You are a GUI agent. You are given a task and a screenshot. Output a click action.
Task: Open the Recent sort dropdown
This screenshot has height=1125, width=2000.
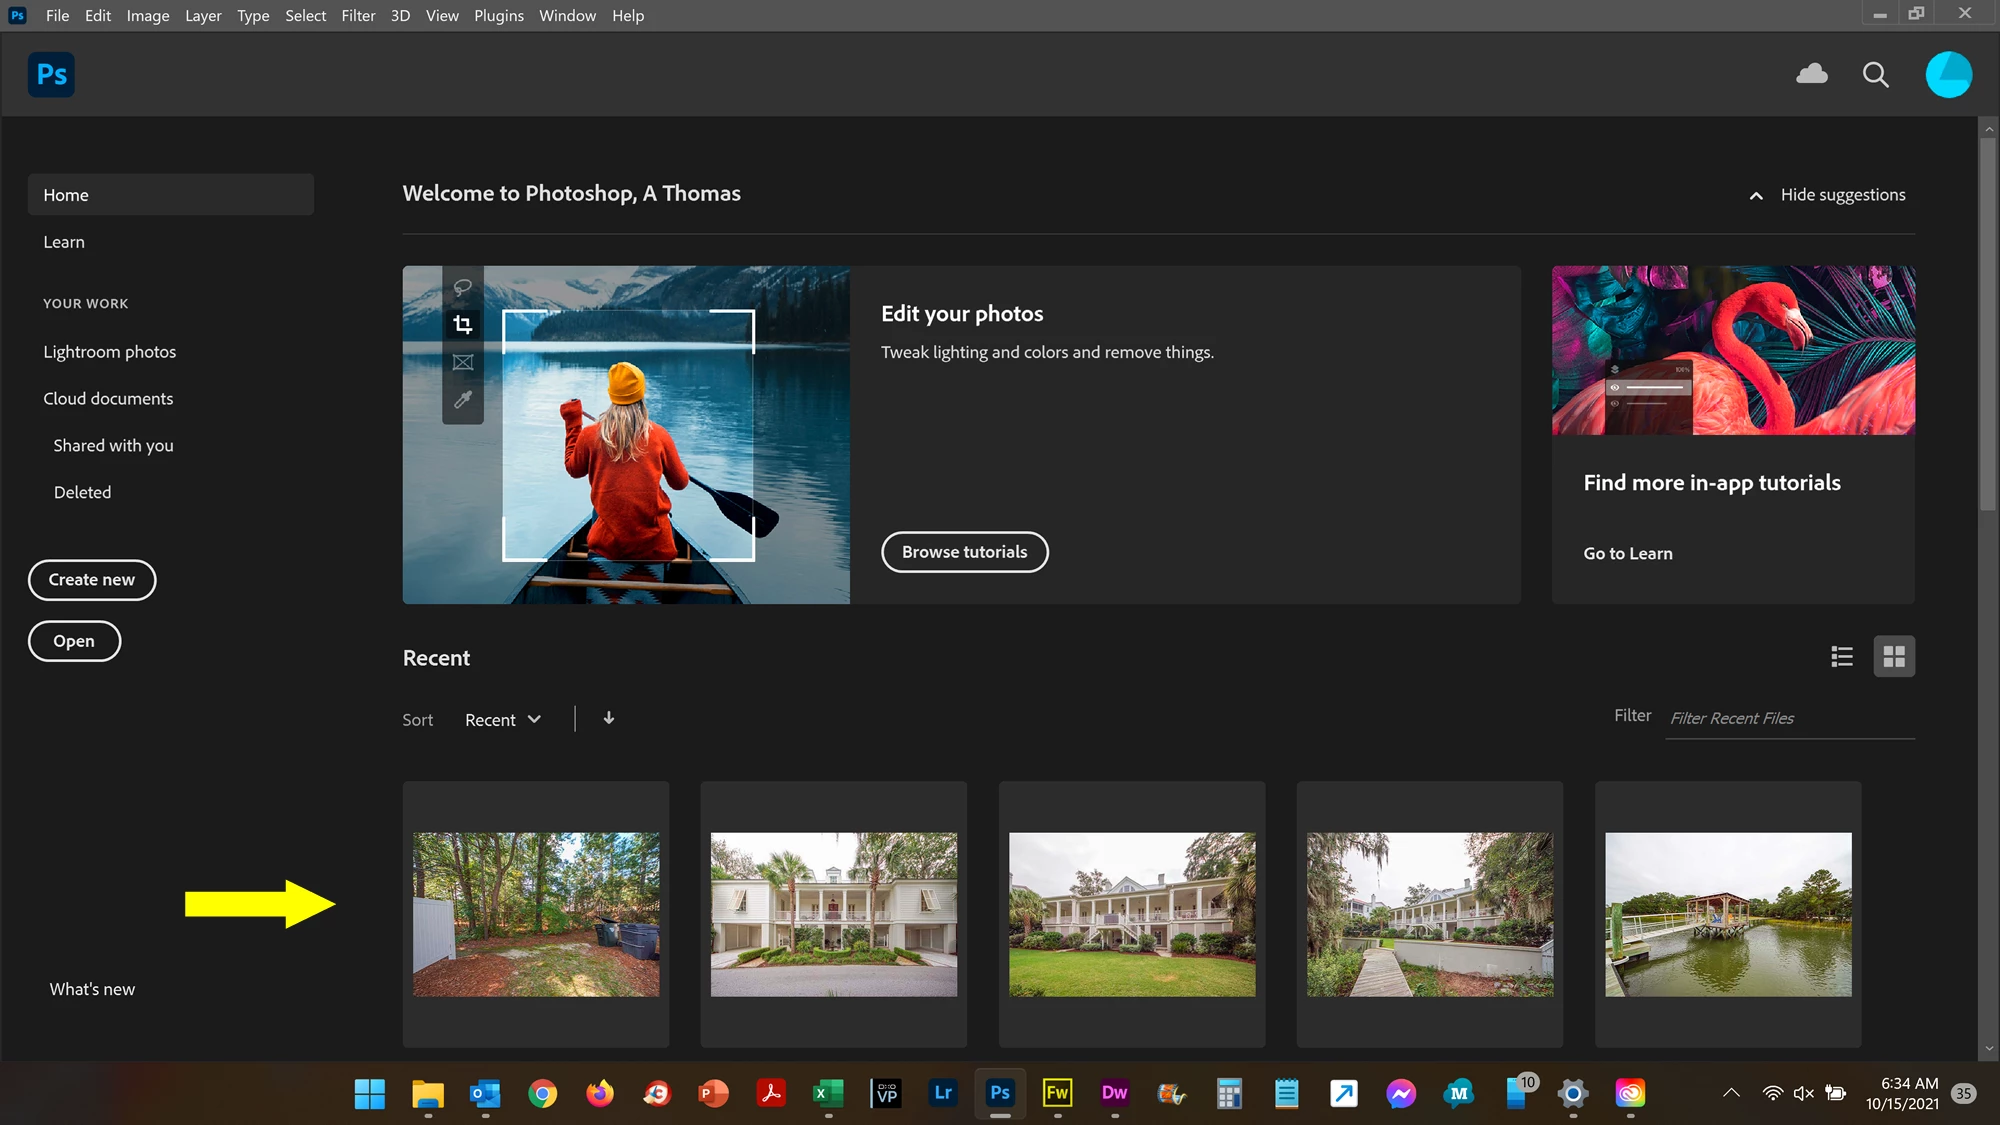pos(502,720)
